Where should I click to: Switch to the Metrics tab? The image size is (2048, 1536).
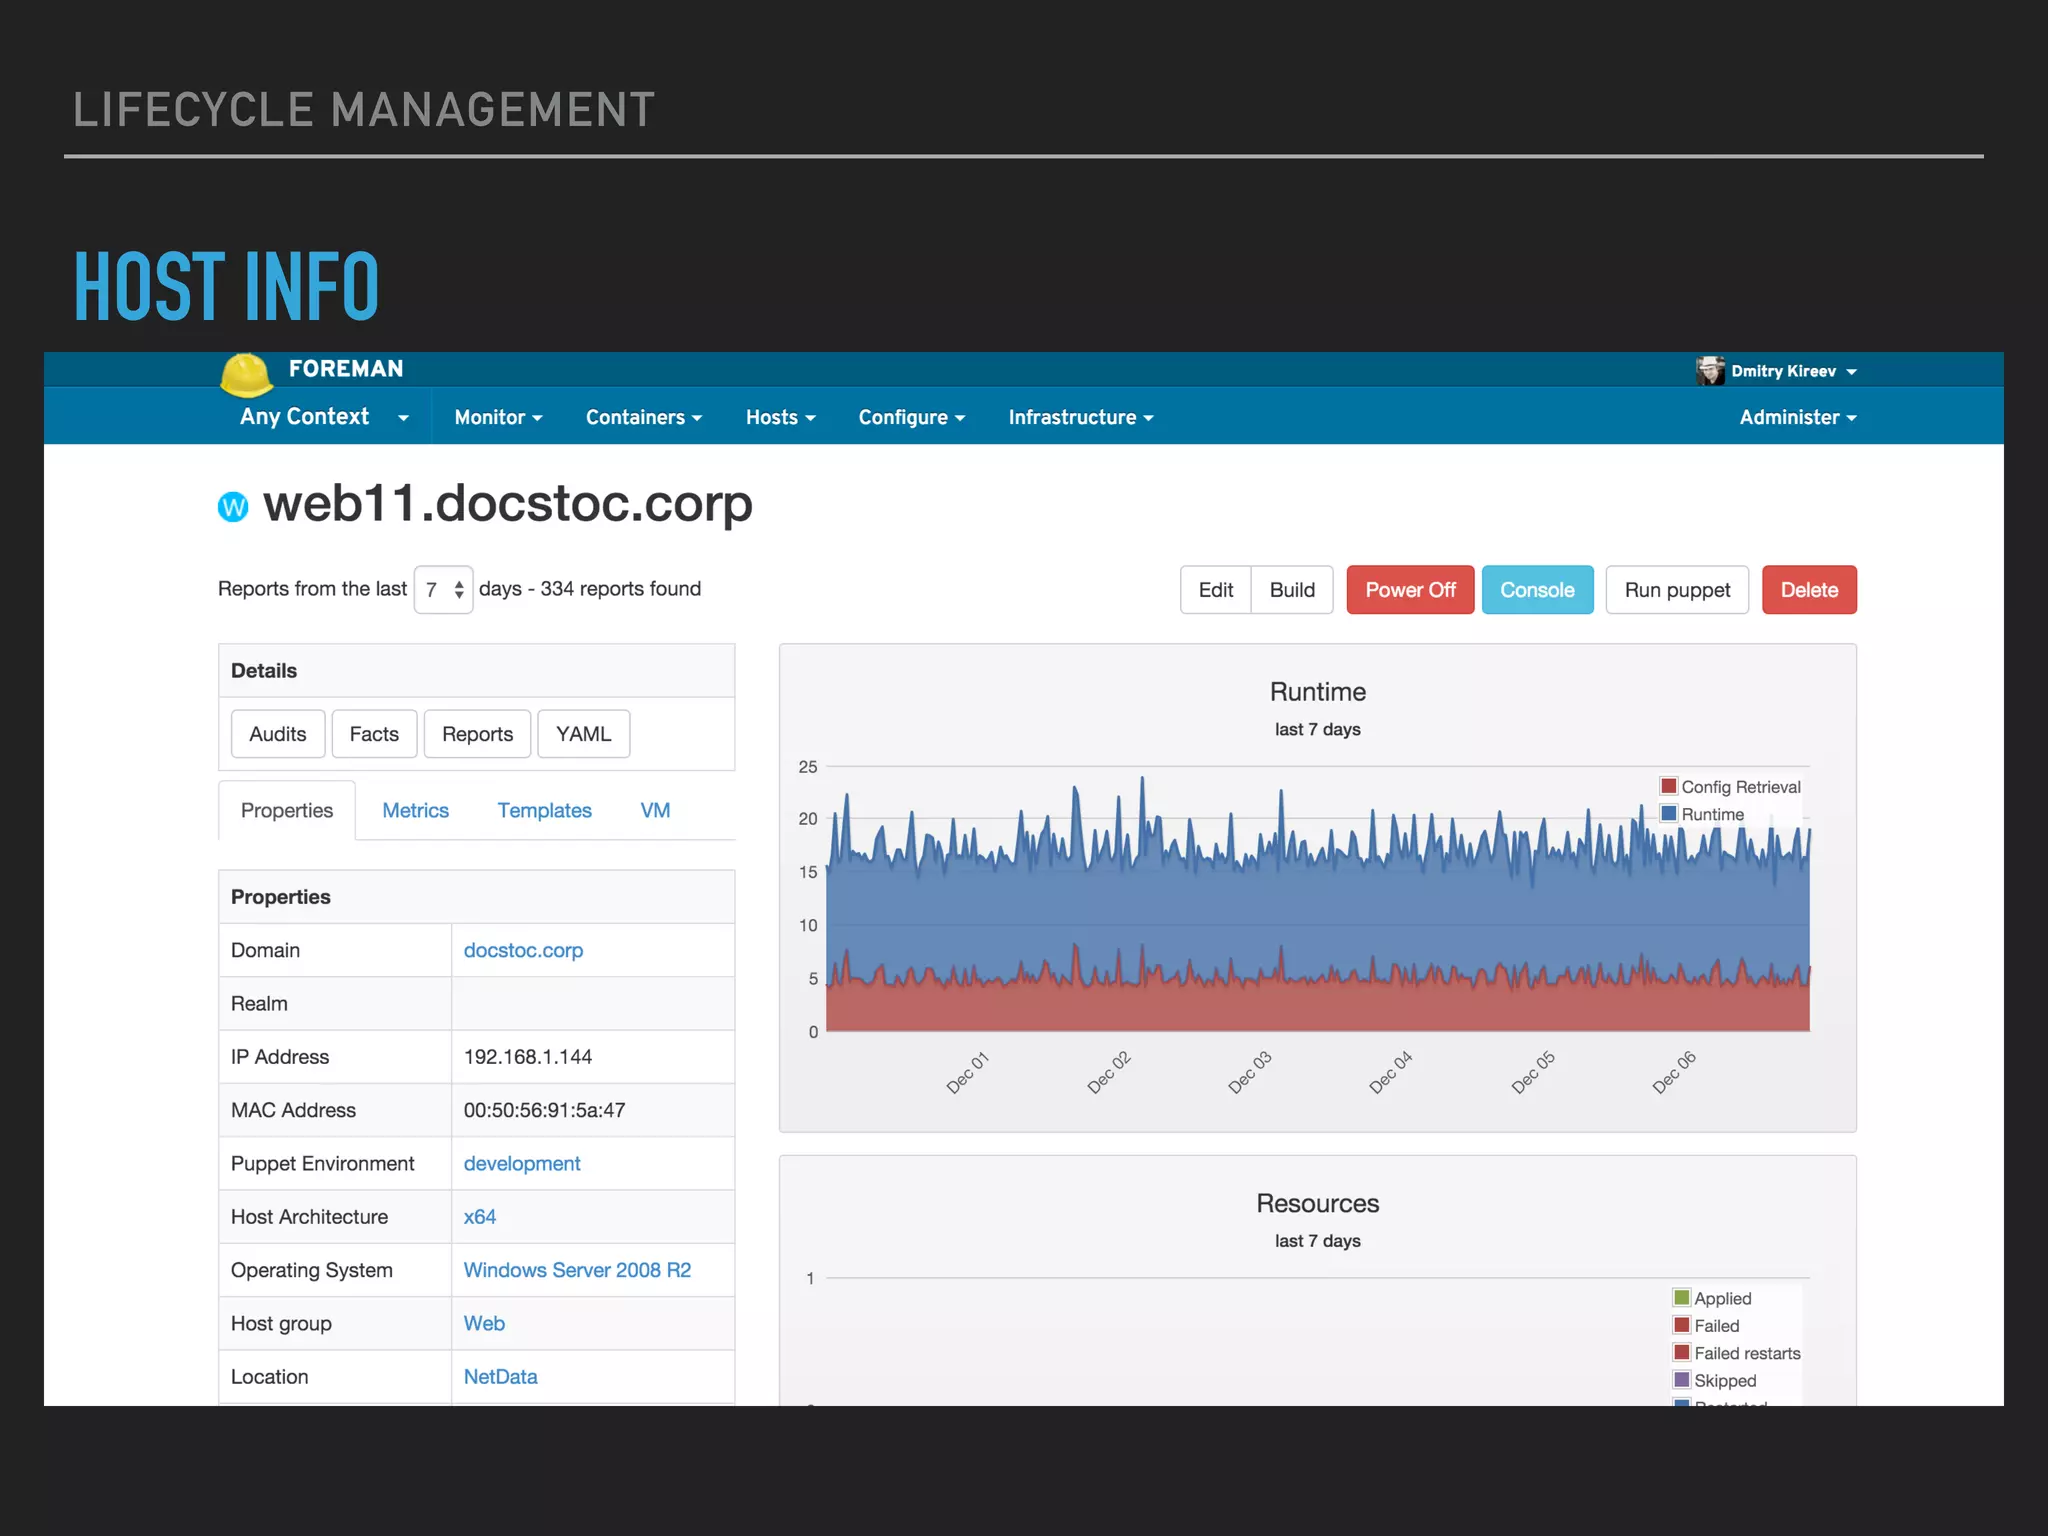(415, 810)
